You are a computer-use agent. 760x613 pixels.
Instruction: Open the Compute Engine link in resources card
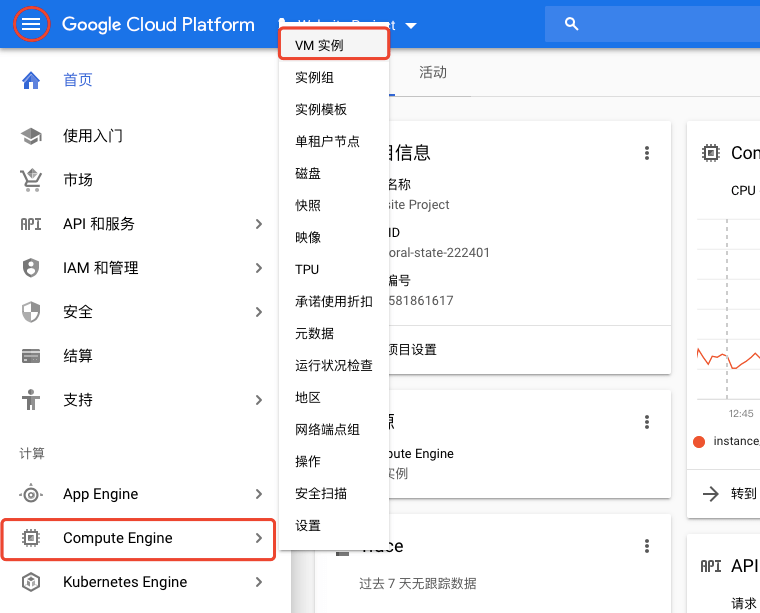pos(421,454)
